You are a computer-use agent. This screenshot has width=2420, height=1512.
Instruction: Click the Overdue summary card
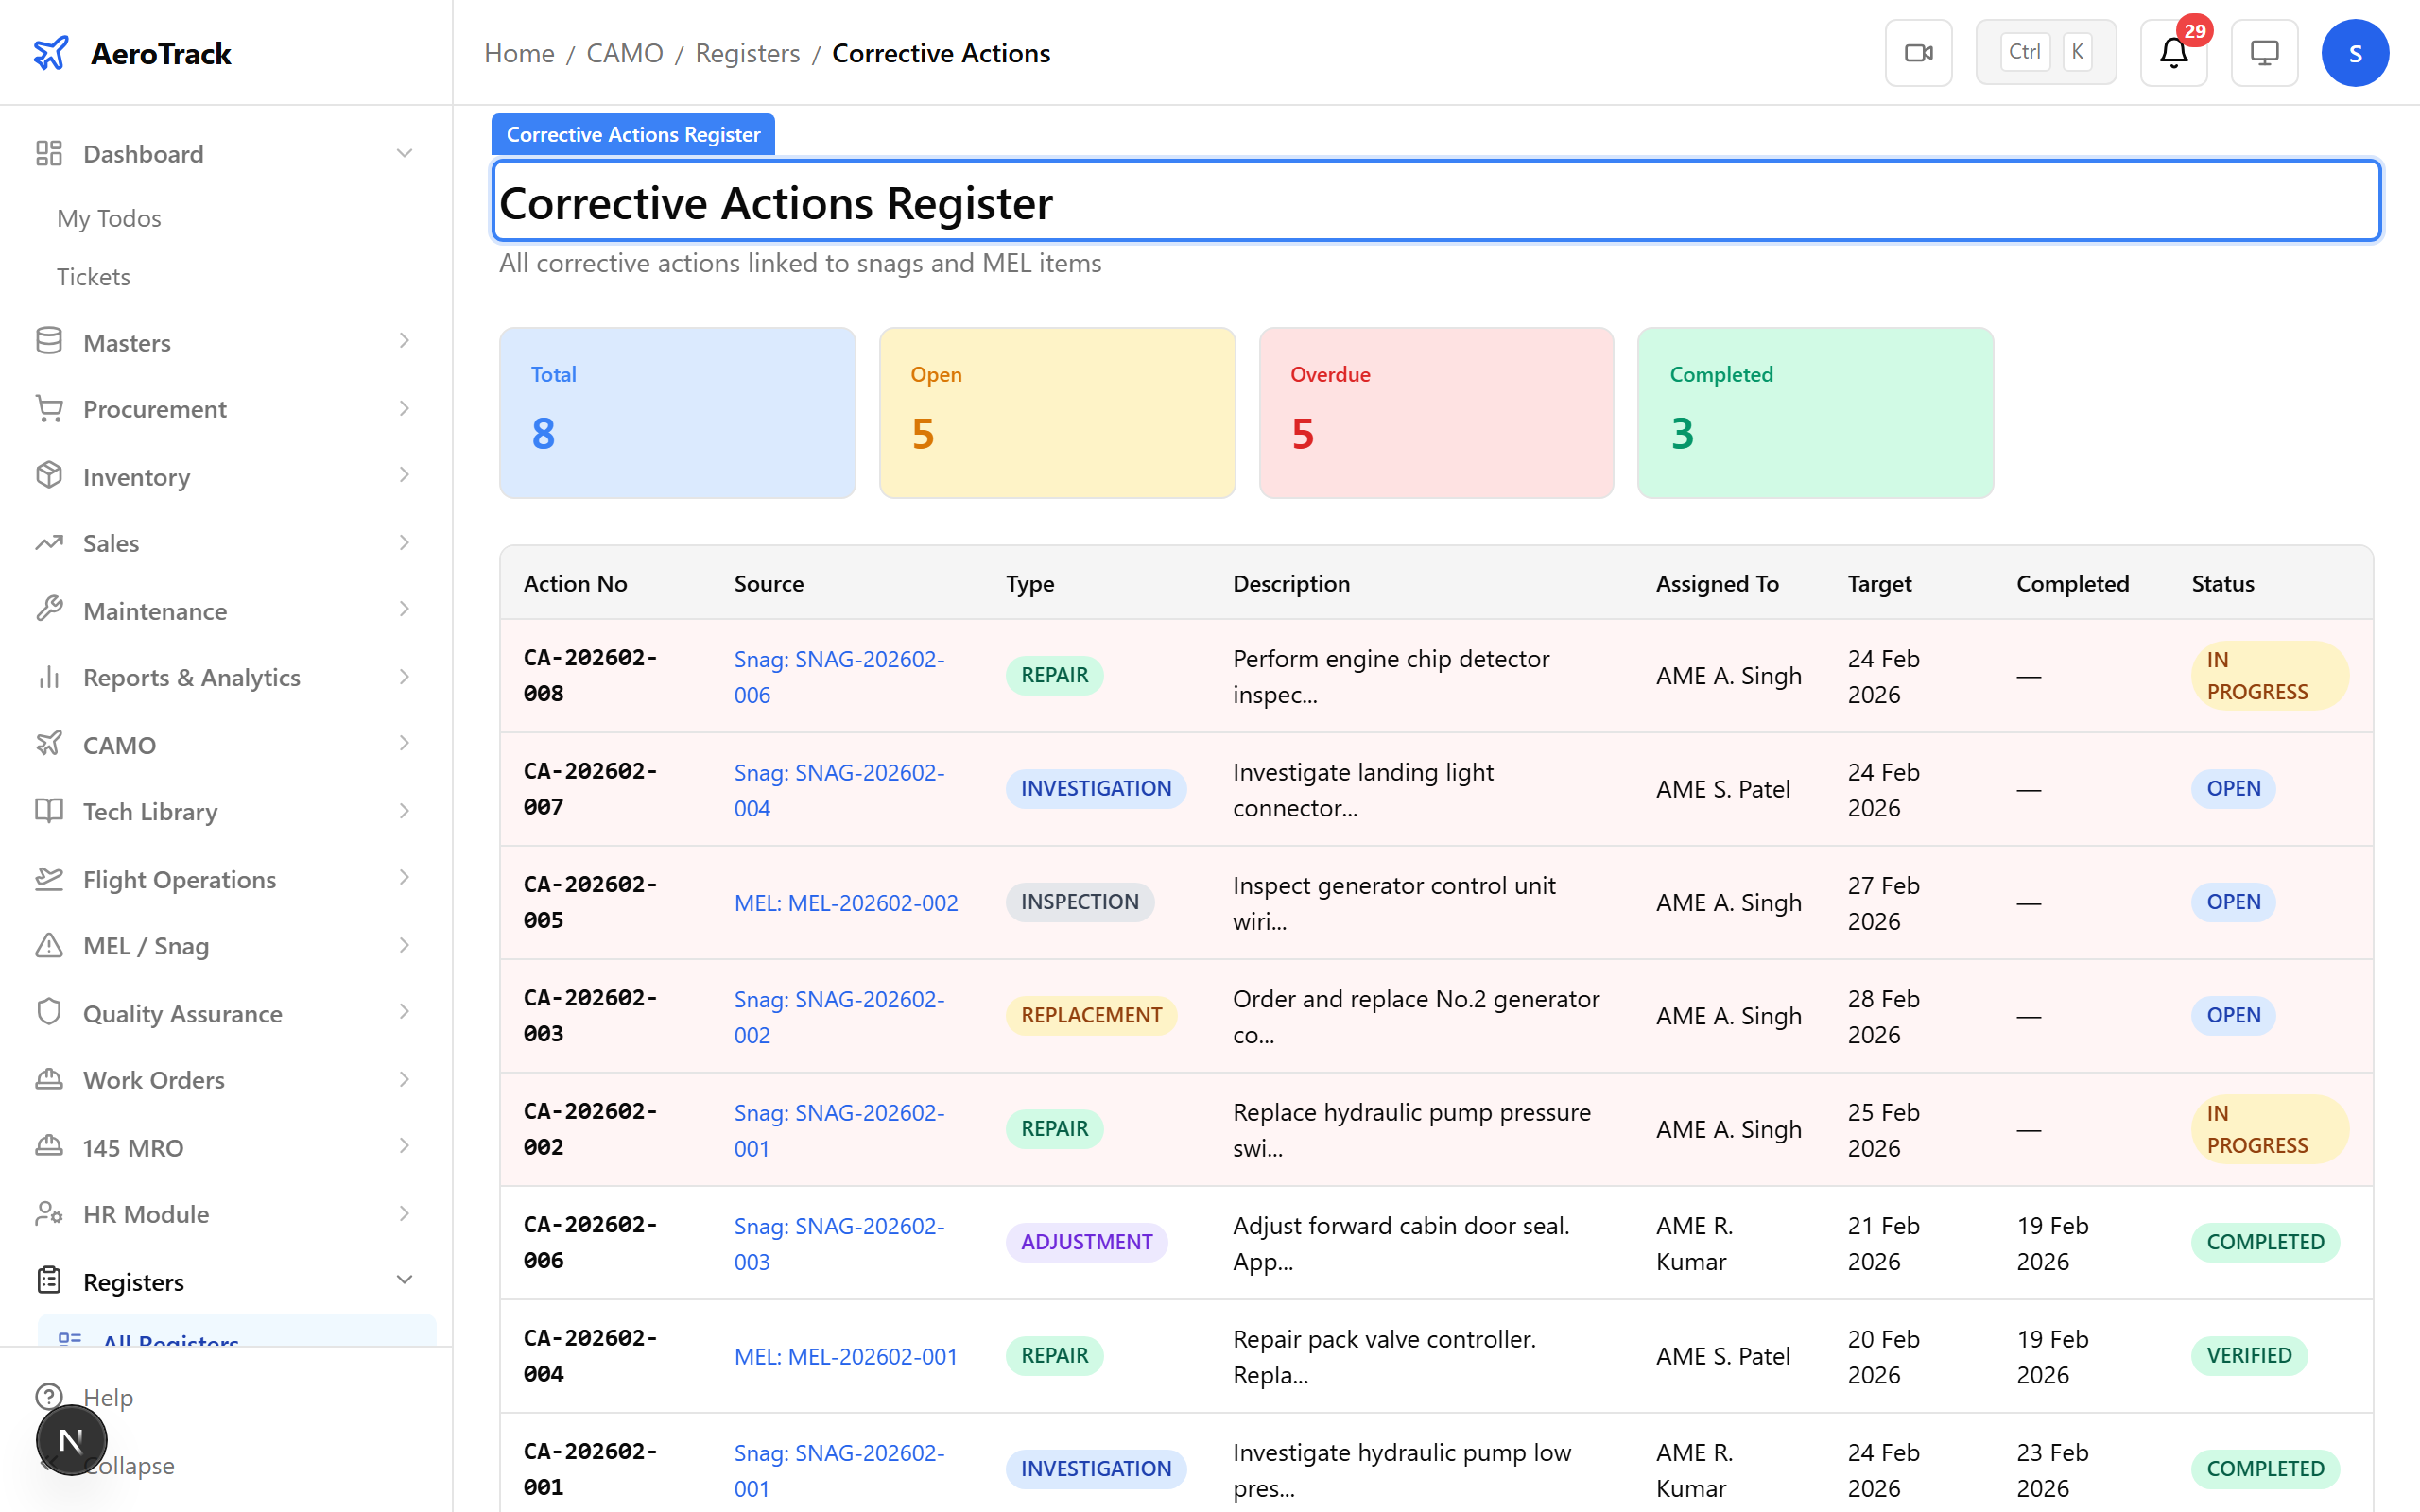(1435, 412)
